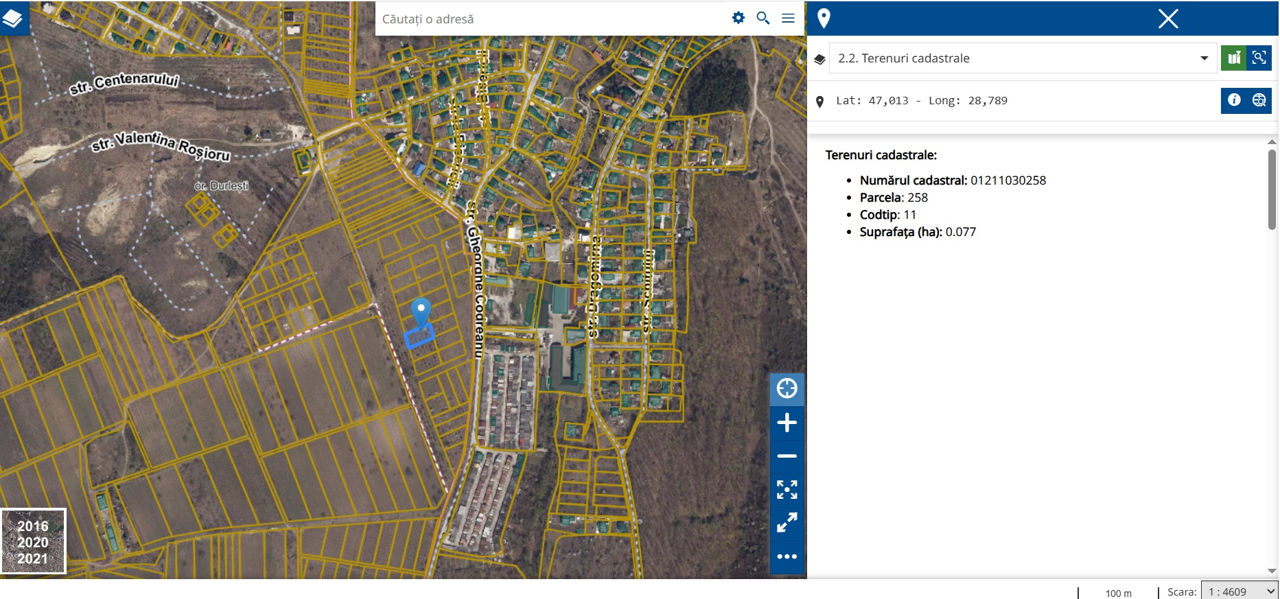This screenshot has width=1280, height=599.
Task: Click the info 'i' button
Action: click(x=1234, y=100)
